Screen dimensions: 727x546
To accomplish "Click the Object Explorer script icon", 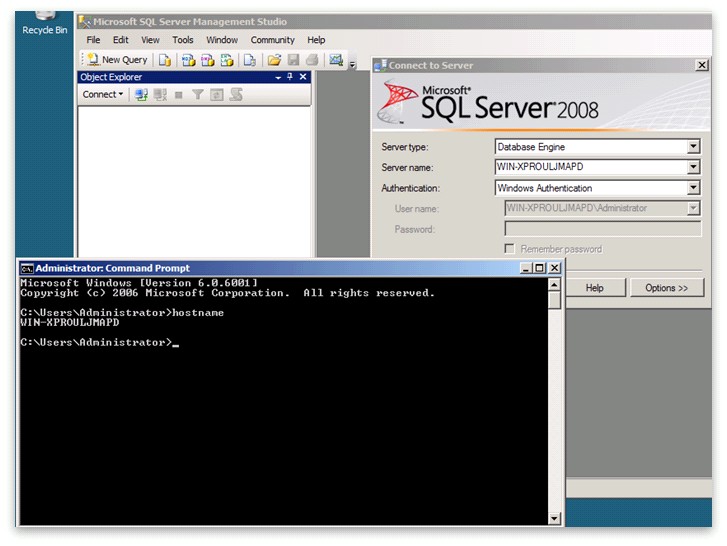I will (236, 95).
